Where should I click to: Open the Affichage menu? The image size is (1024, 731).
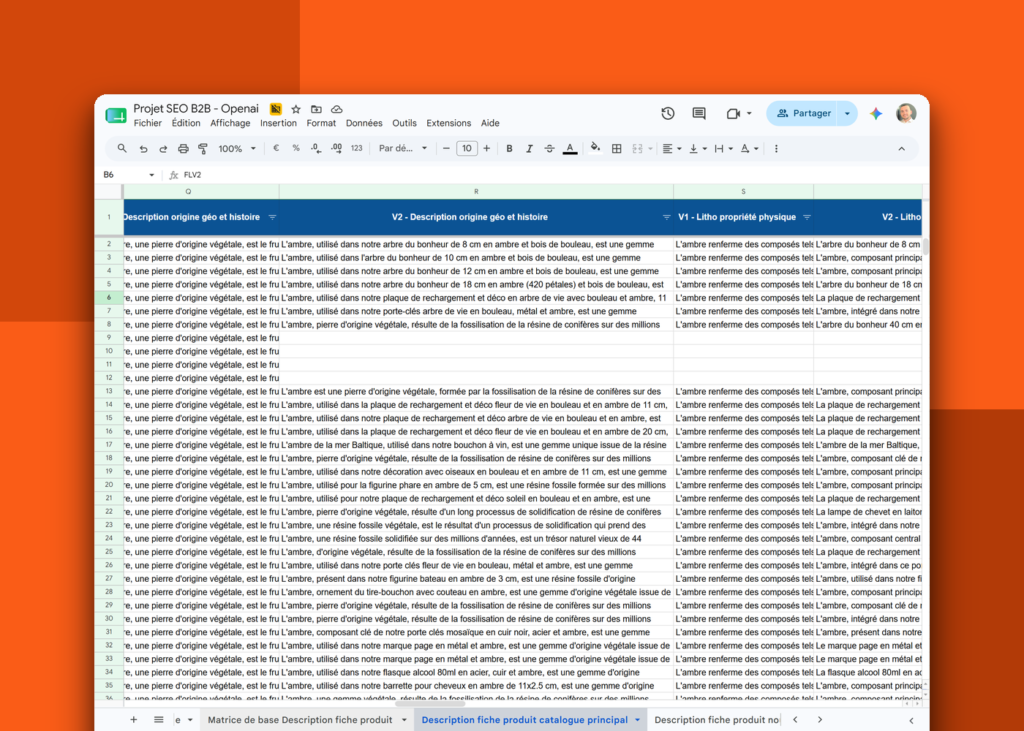pos(230,123)
